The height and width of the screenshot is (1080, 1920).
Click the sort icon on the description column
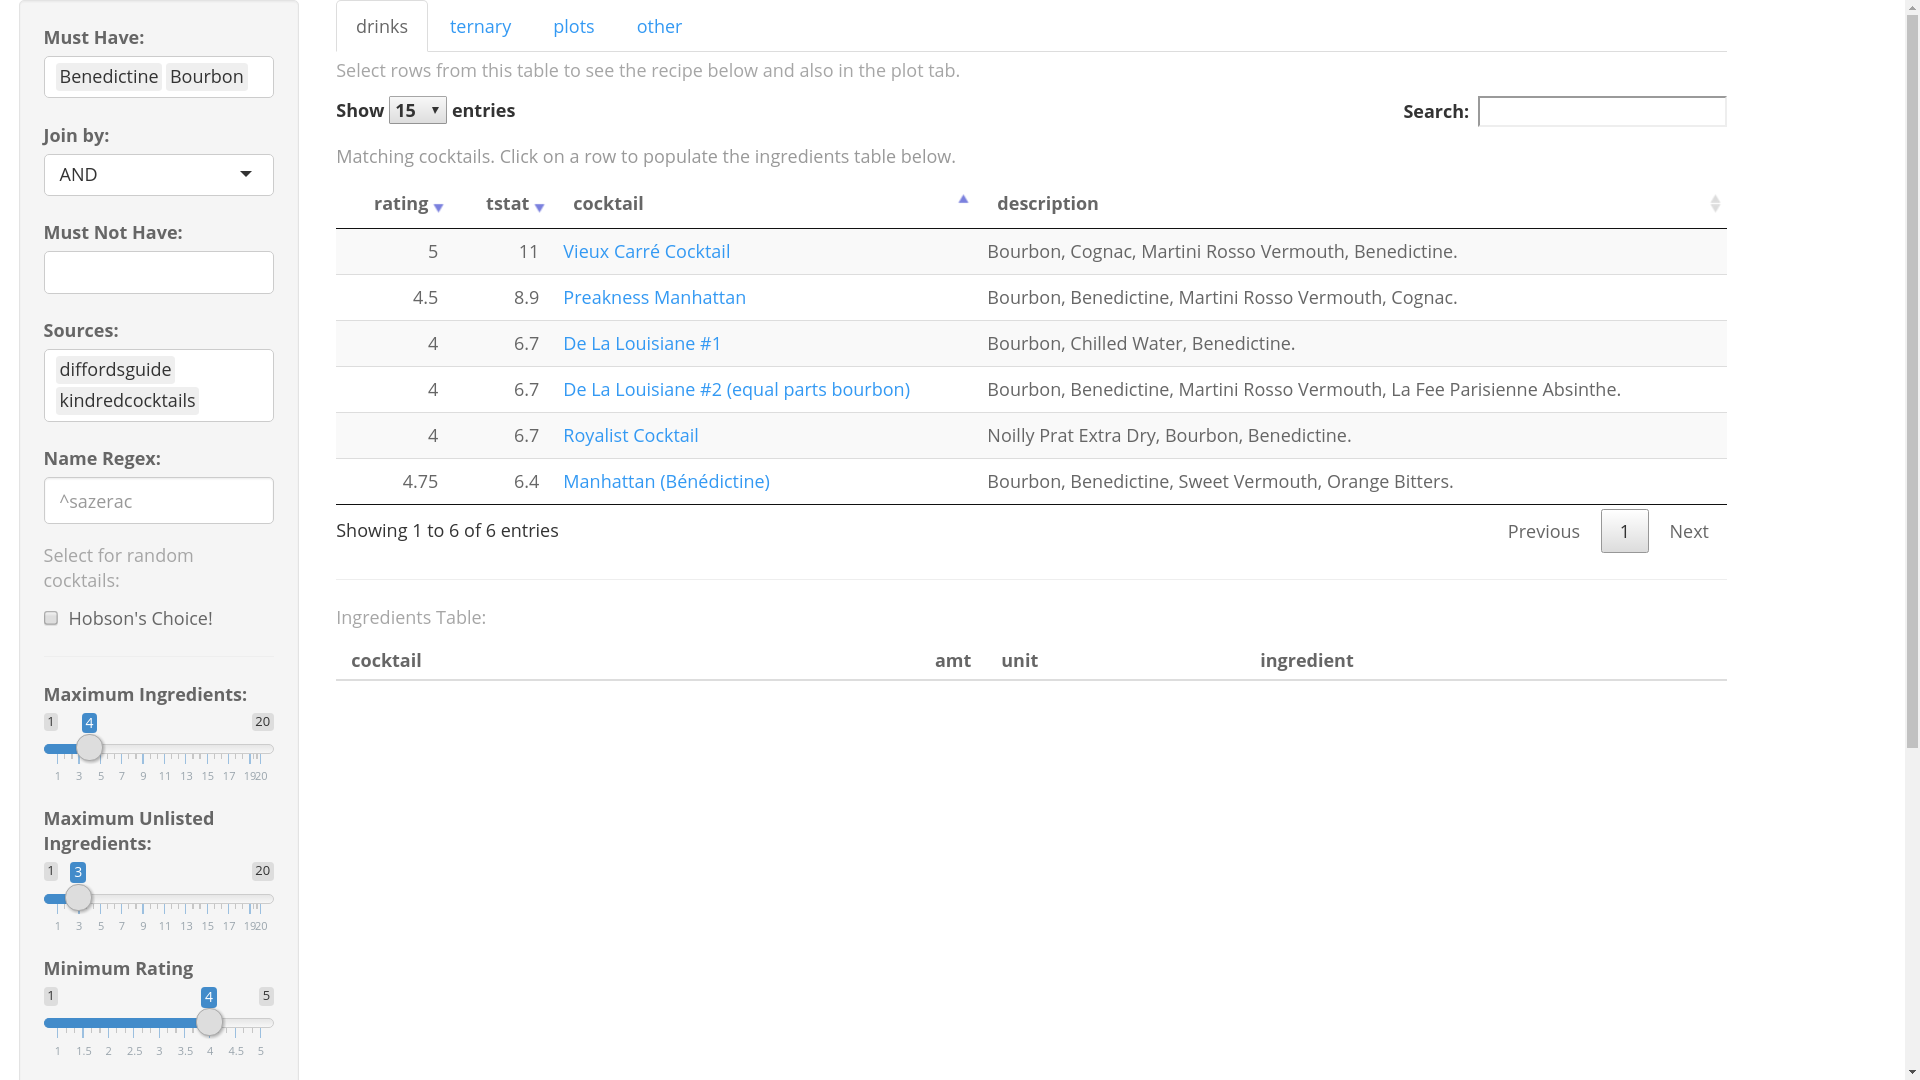pos(1717,204)
